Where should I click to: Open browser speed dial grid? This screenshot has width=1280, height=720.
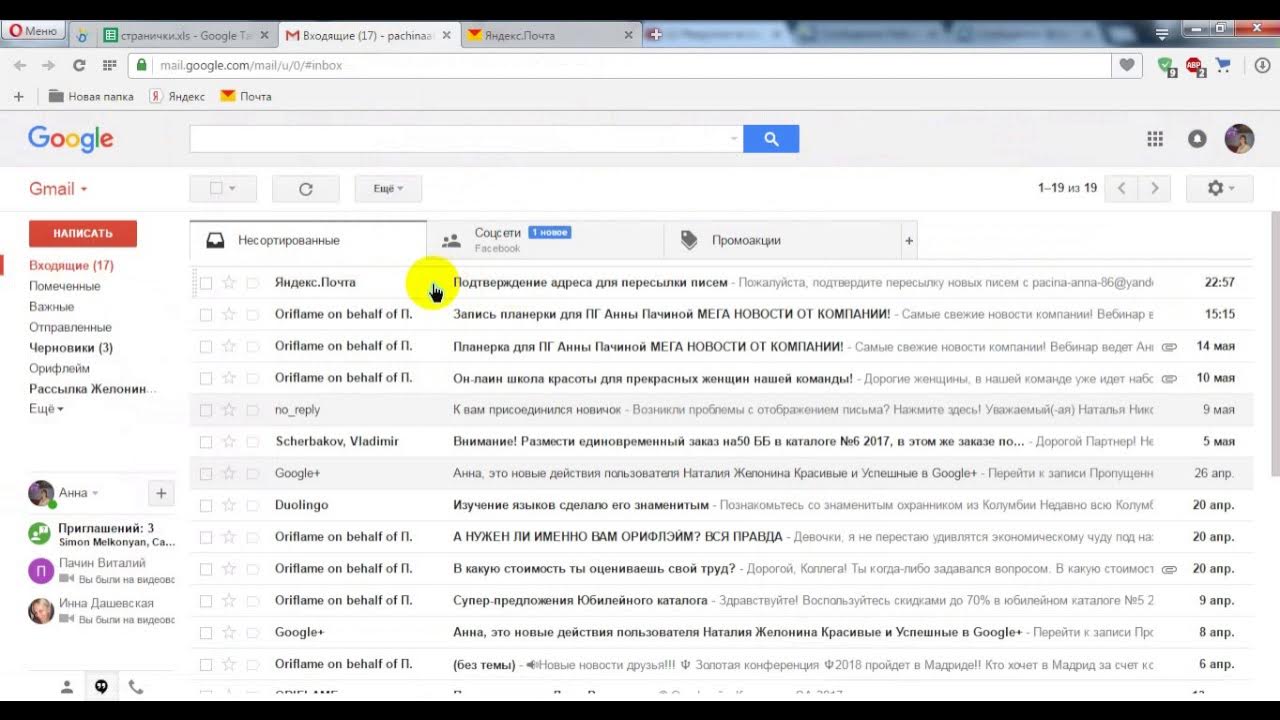[x=109, y=65]
